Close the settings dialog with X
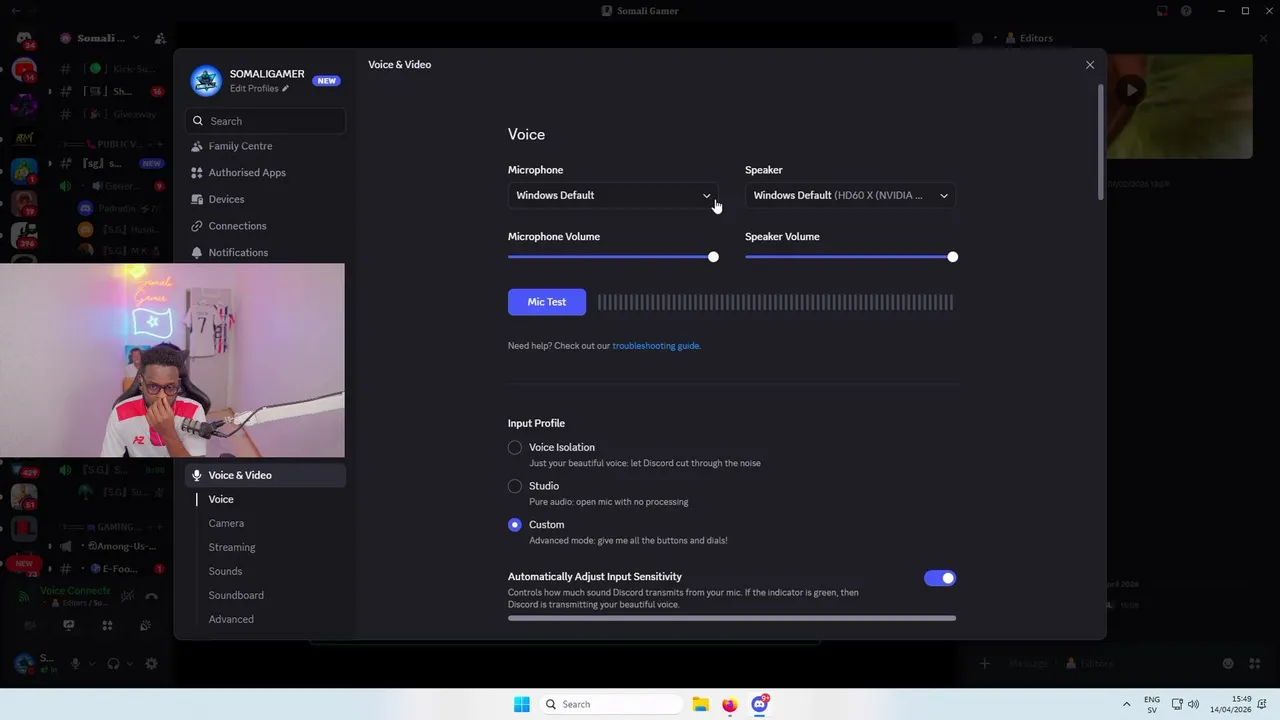 1090,65
